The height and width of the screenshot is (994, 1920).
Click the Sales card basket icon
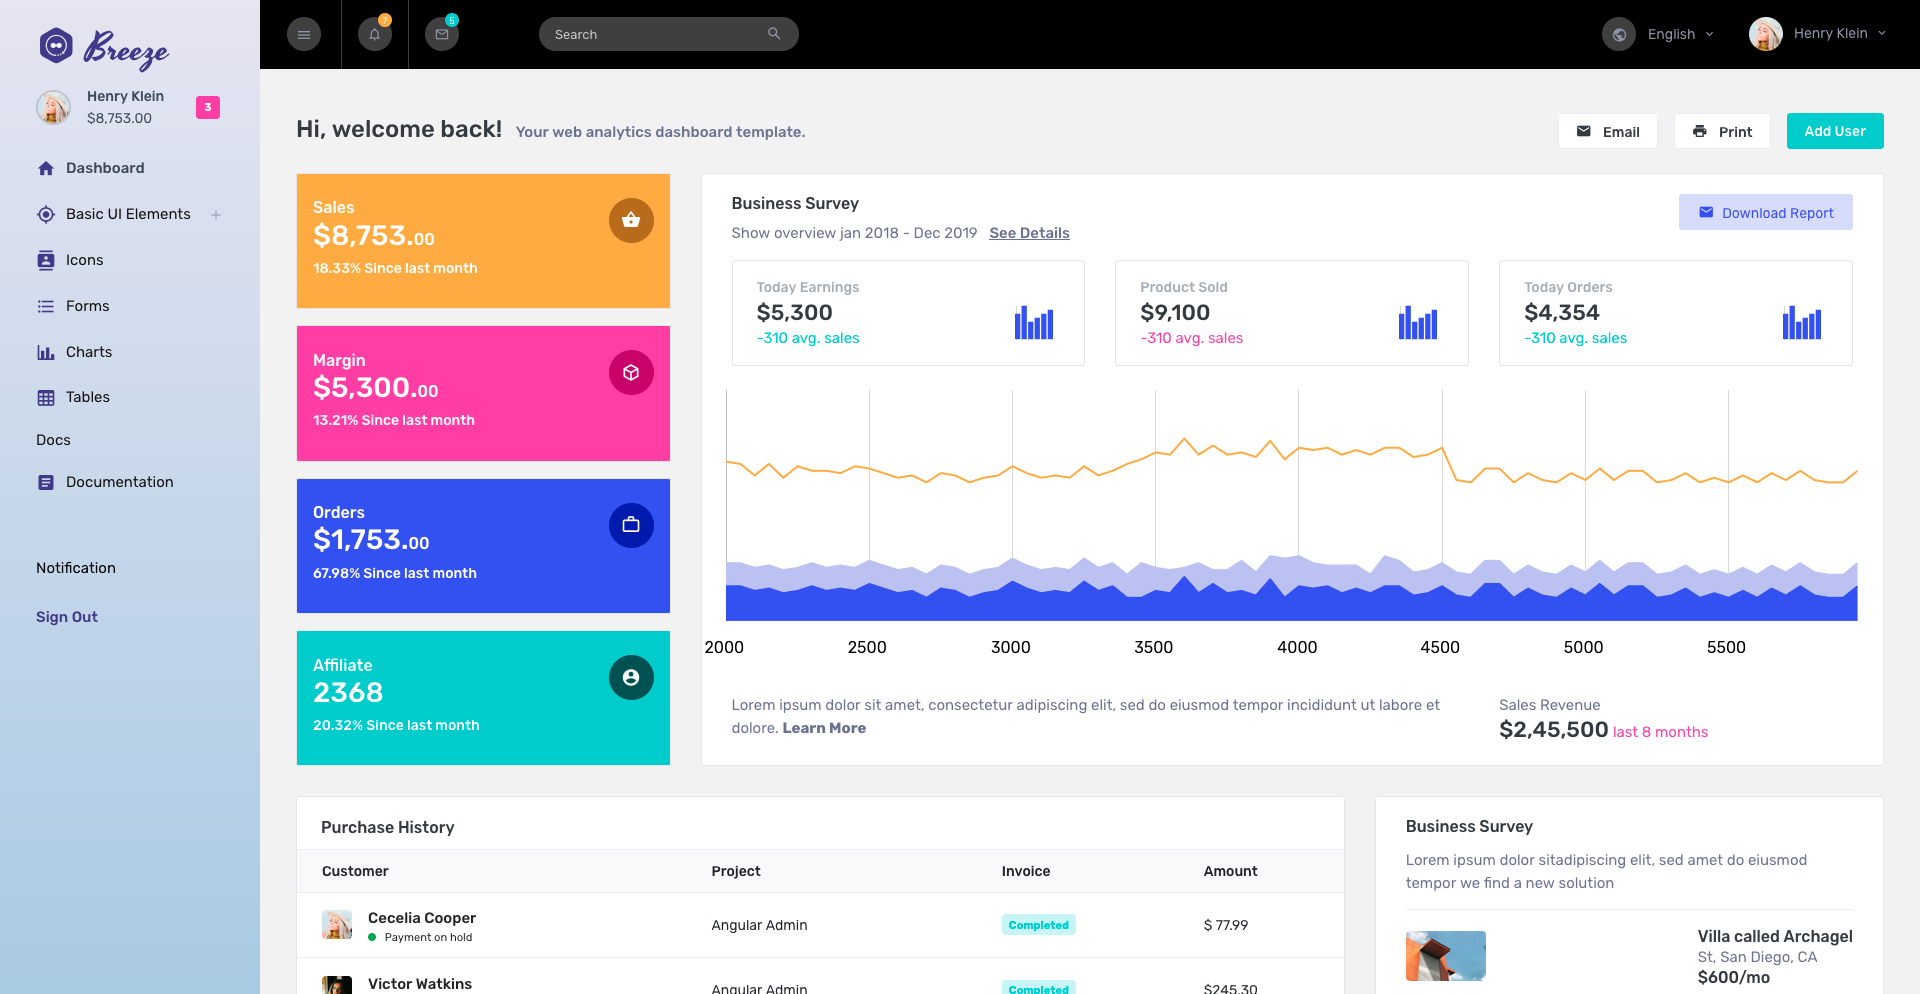(631, 220)
